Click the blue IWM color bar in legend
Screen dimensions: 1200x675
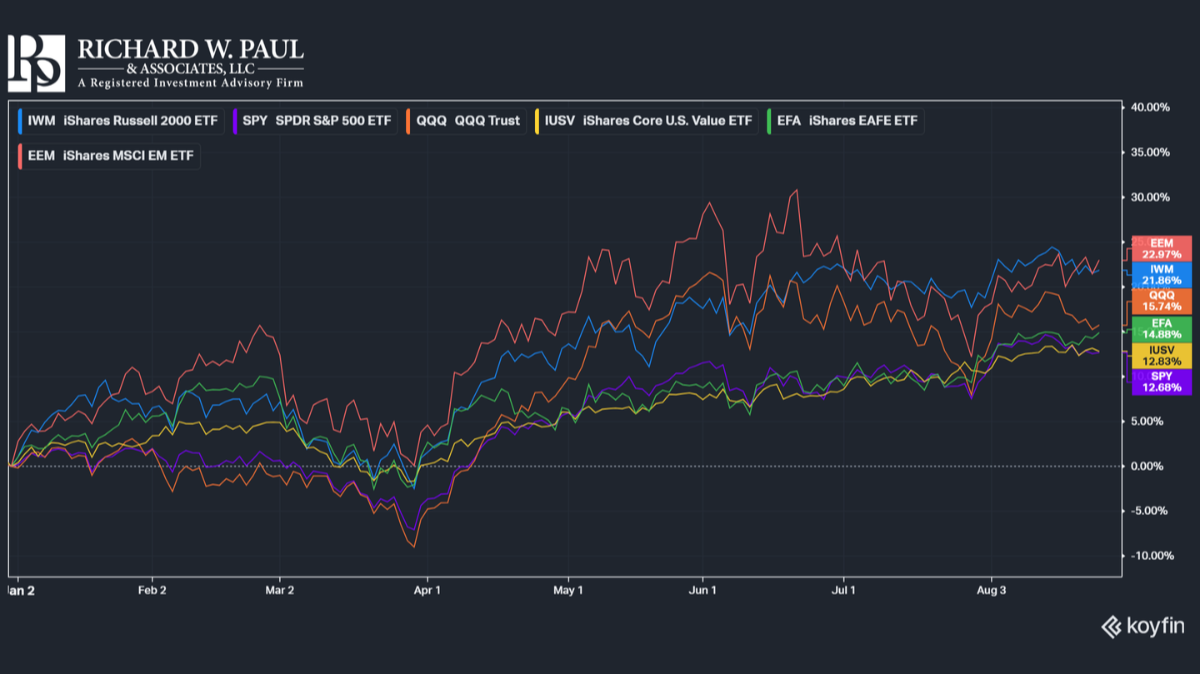[x=20, y=121]
